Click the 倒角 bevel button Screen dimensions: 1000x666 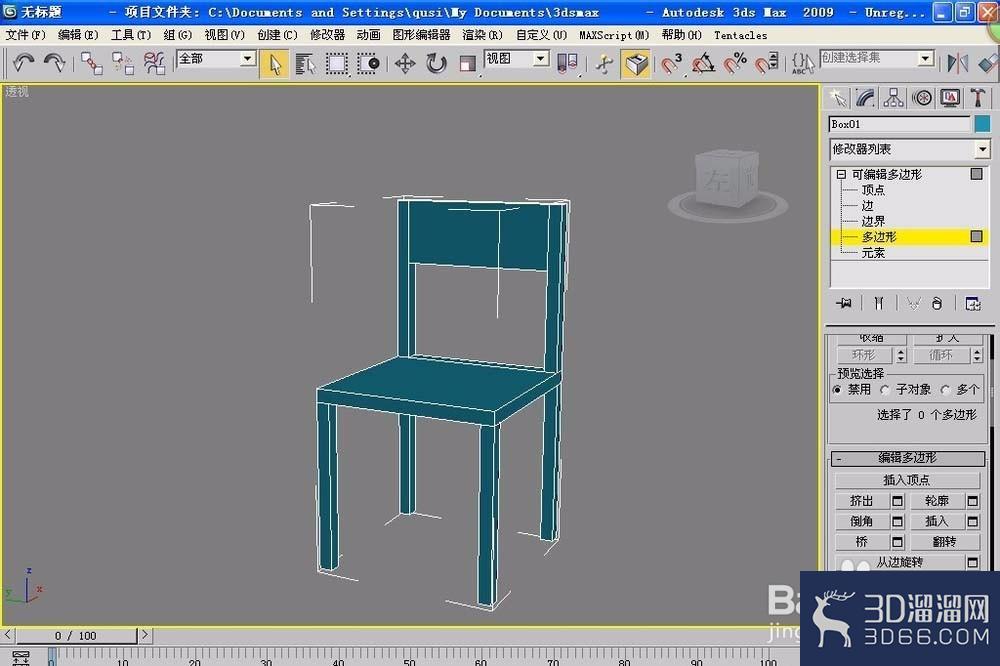862,521
